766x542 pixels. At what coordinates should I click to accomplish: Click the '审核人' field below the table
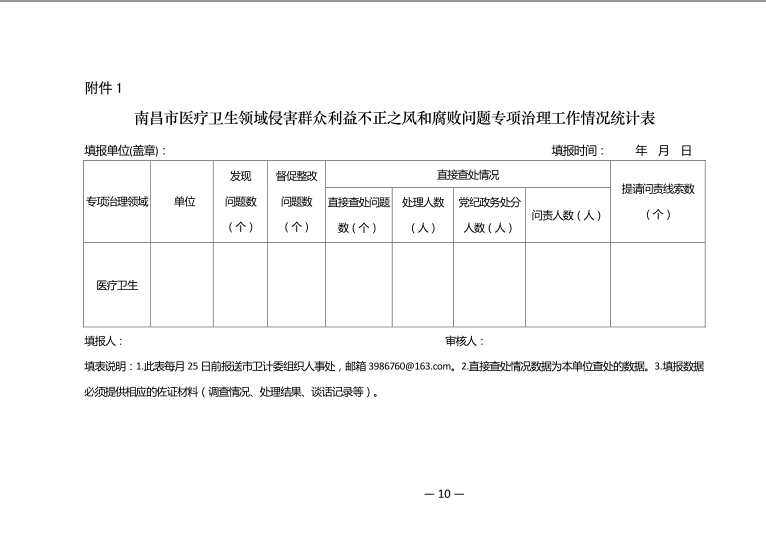coord(464,341)
